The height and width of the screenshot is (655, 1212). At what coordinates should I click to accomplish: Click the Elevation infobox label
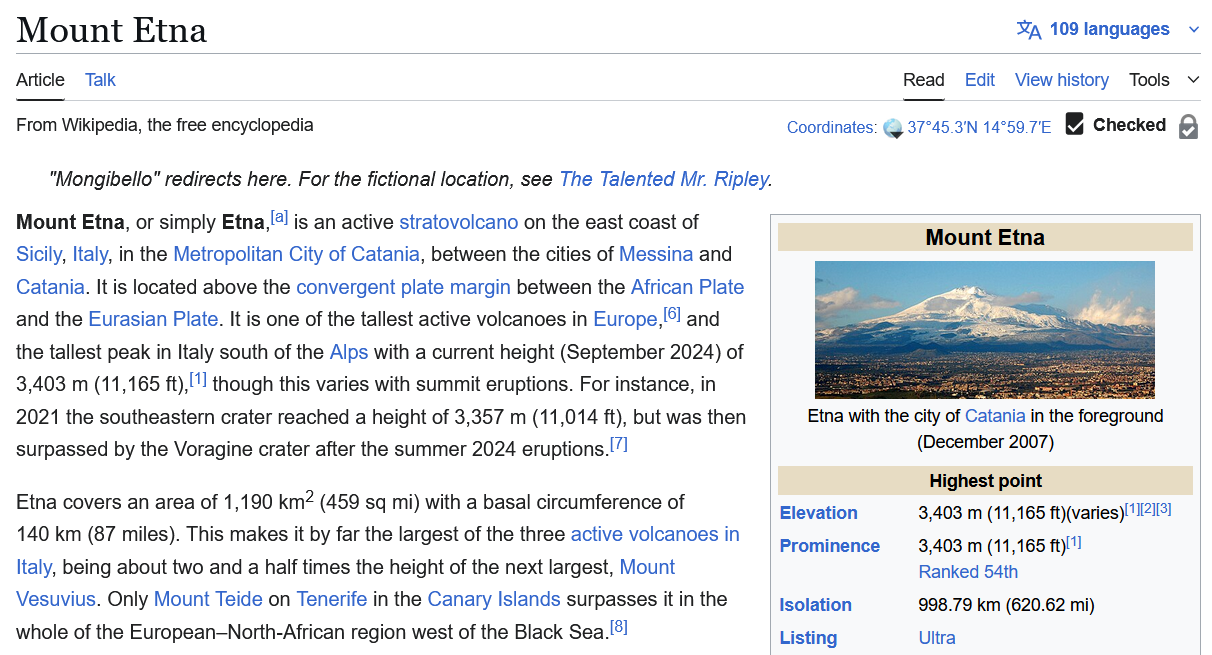click(819, 513)
